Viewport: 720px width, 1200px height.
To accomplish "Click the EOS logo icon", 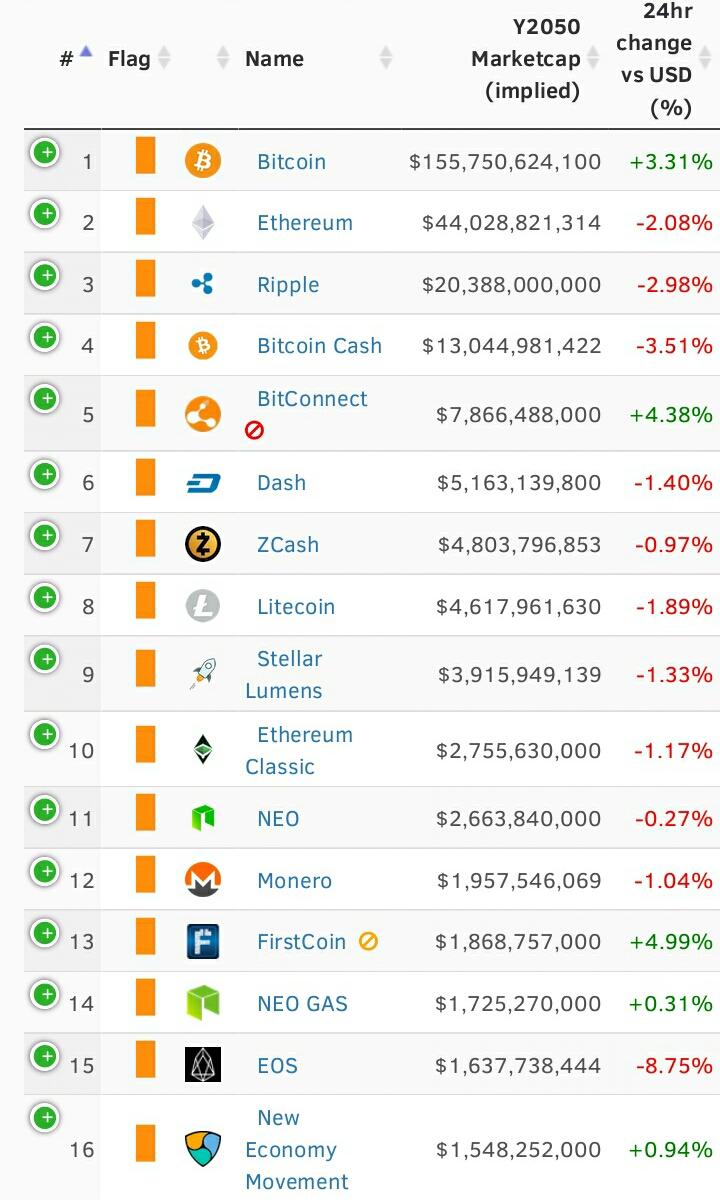I will [x=203, y=1065].
